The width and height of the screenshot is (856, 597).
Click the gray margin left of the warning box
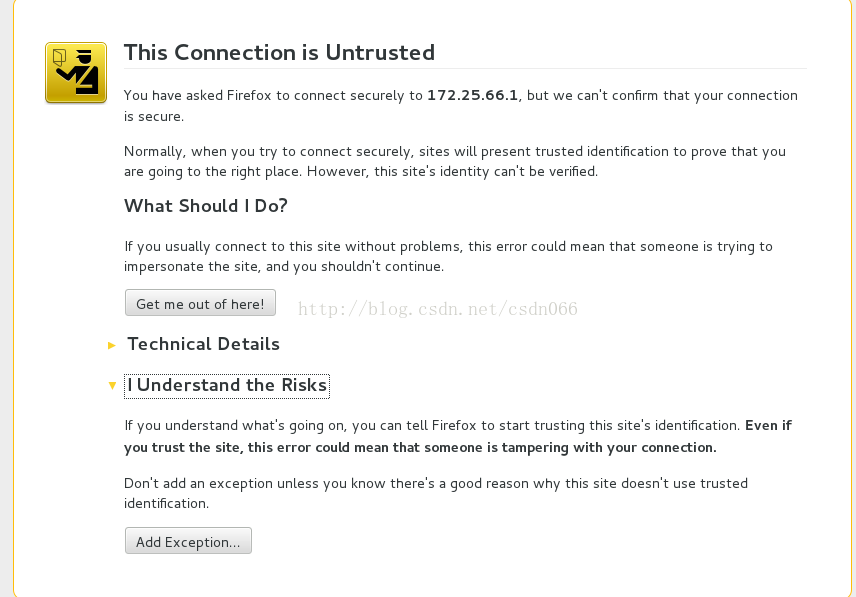[6, 298]
